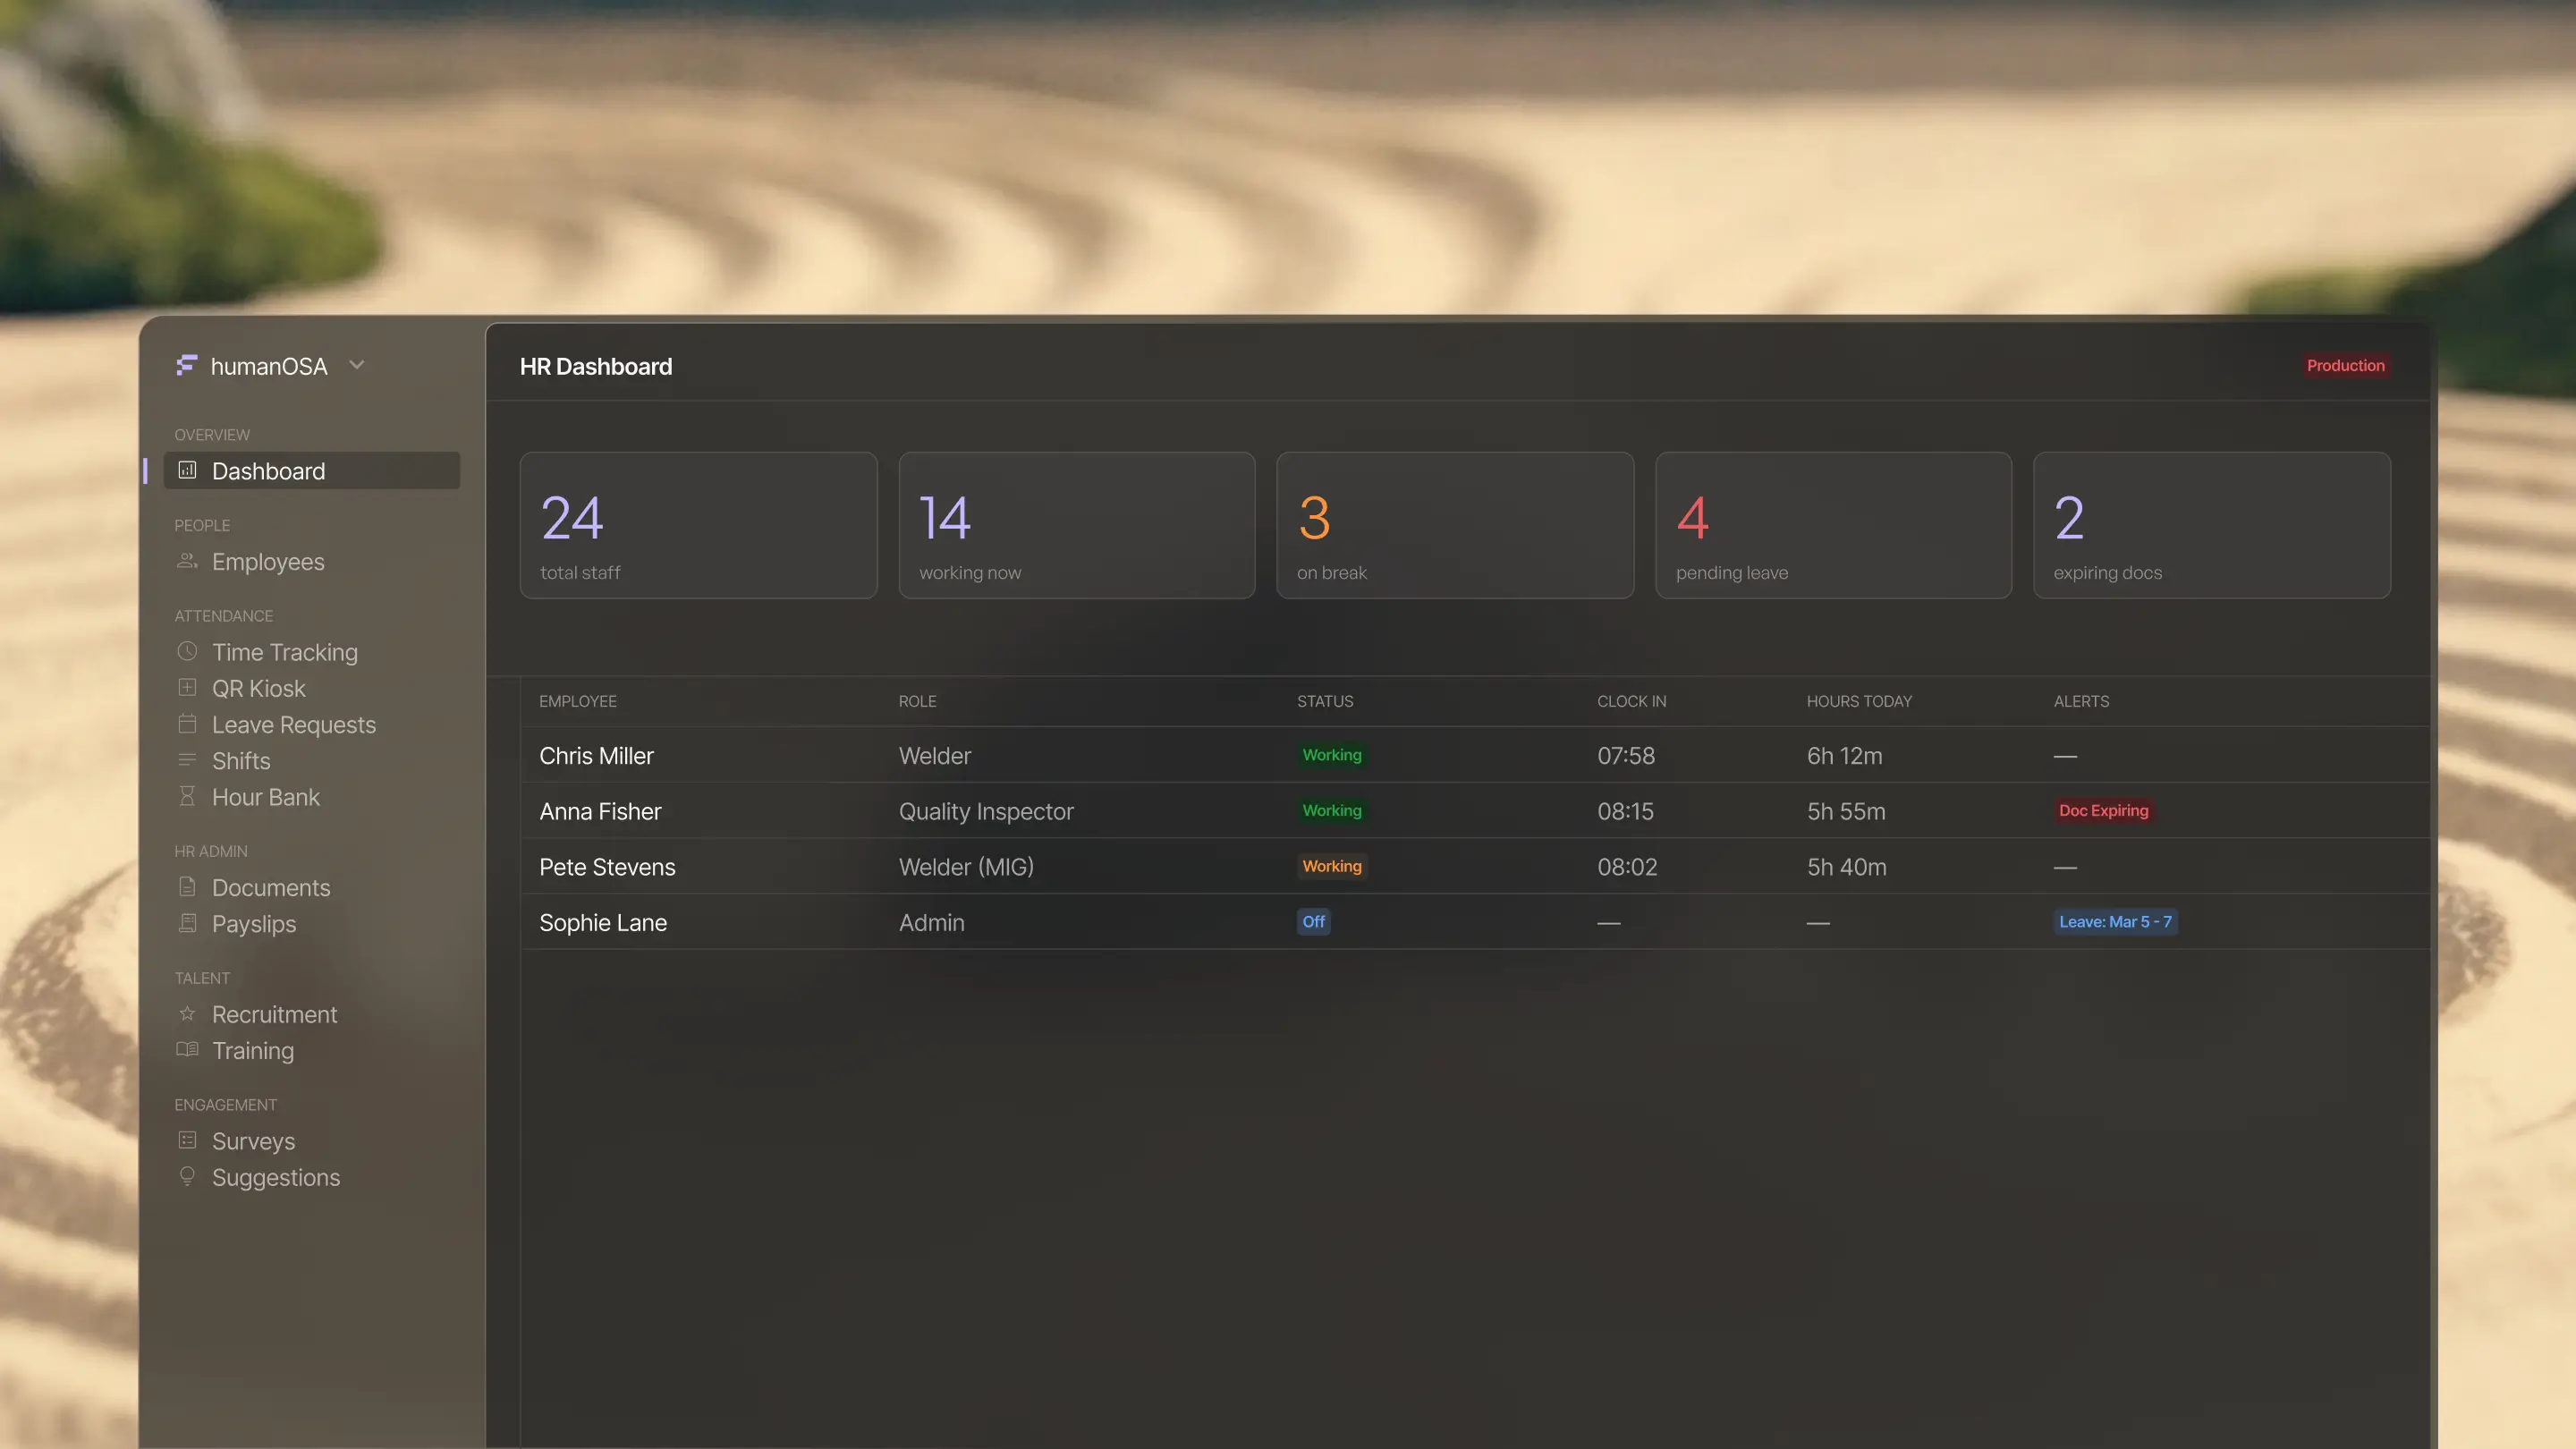Click the QR Kiosk icon
This screenshot has height=1449, width=2576.
point(187,688)
